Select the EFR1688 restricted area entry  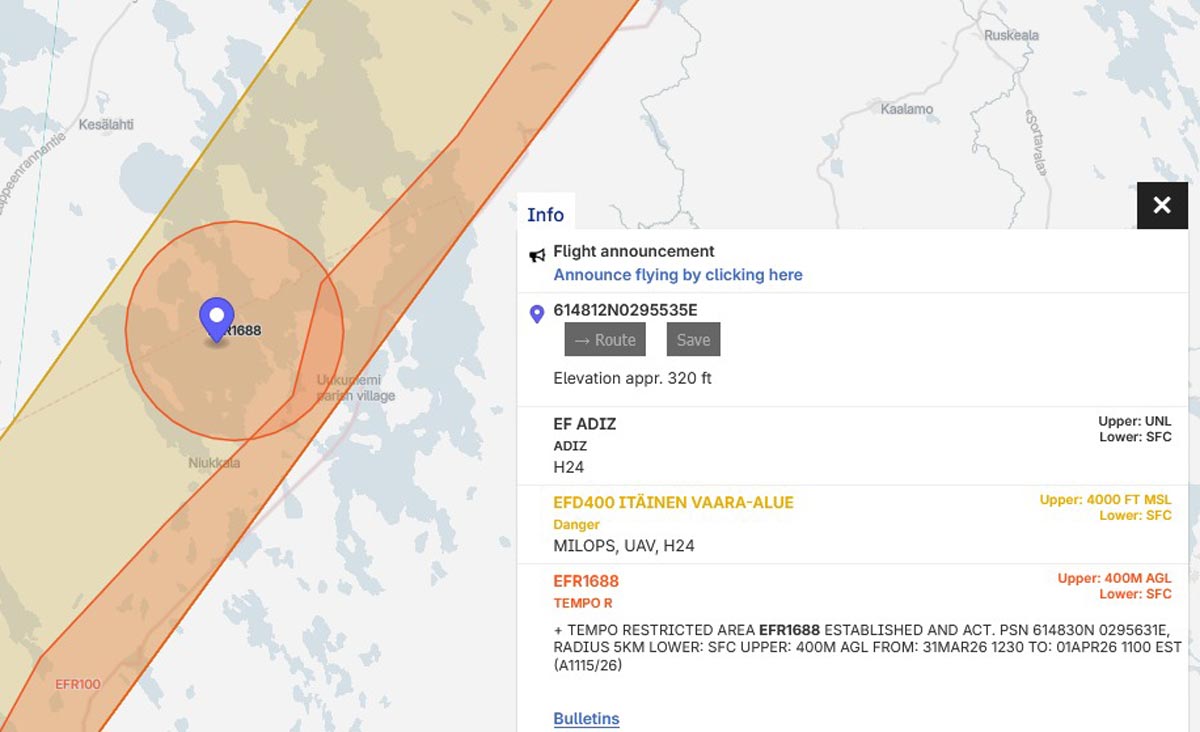pyautogui.click(x=586, y=581)
